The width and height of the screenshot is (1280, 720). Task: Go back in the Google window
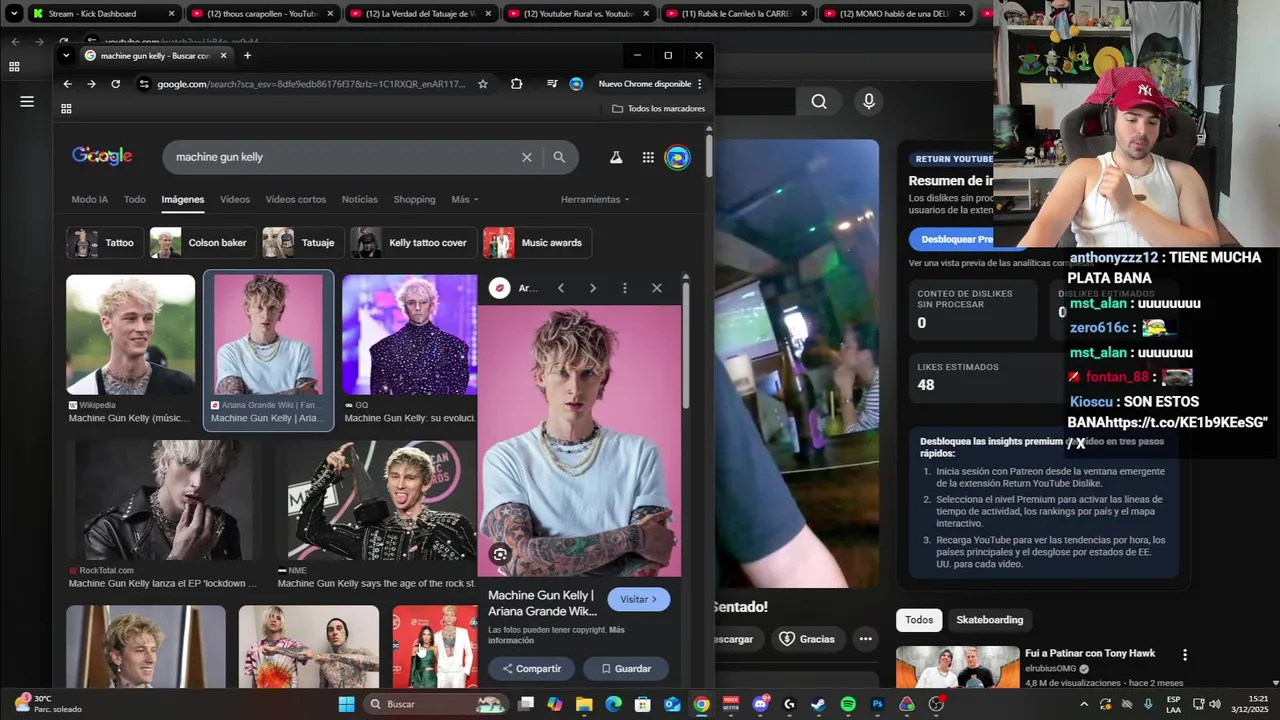[67, 84]
